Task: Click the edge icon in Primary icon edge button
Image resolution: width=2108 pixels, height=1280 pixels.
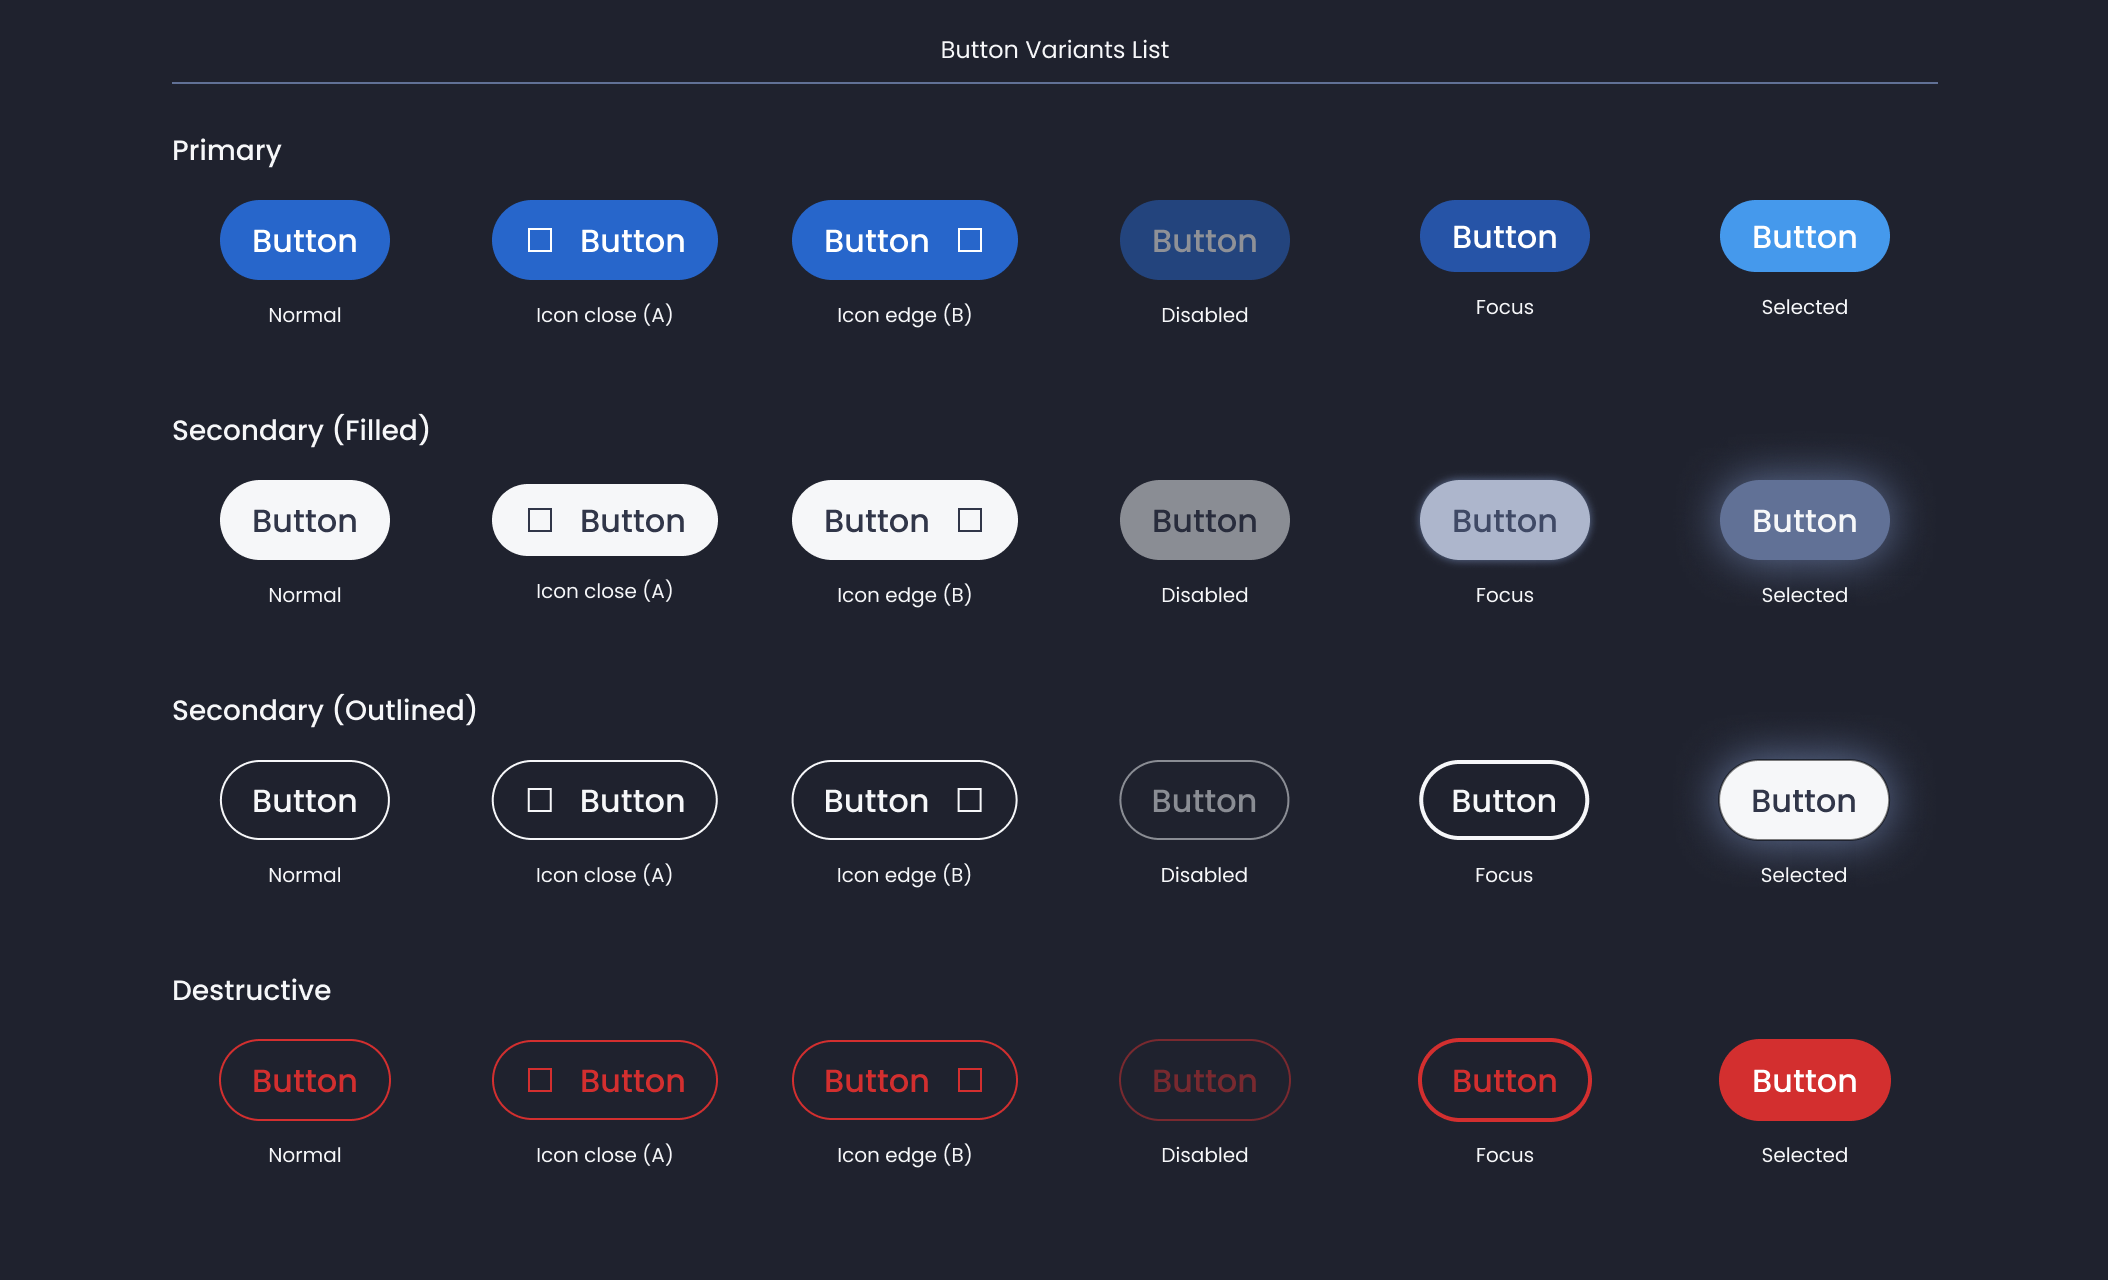Action: 969,240
